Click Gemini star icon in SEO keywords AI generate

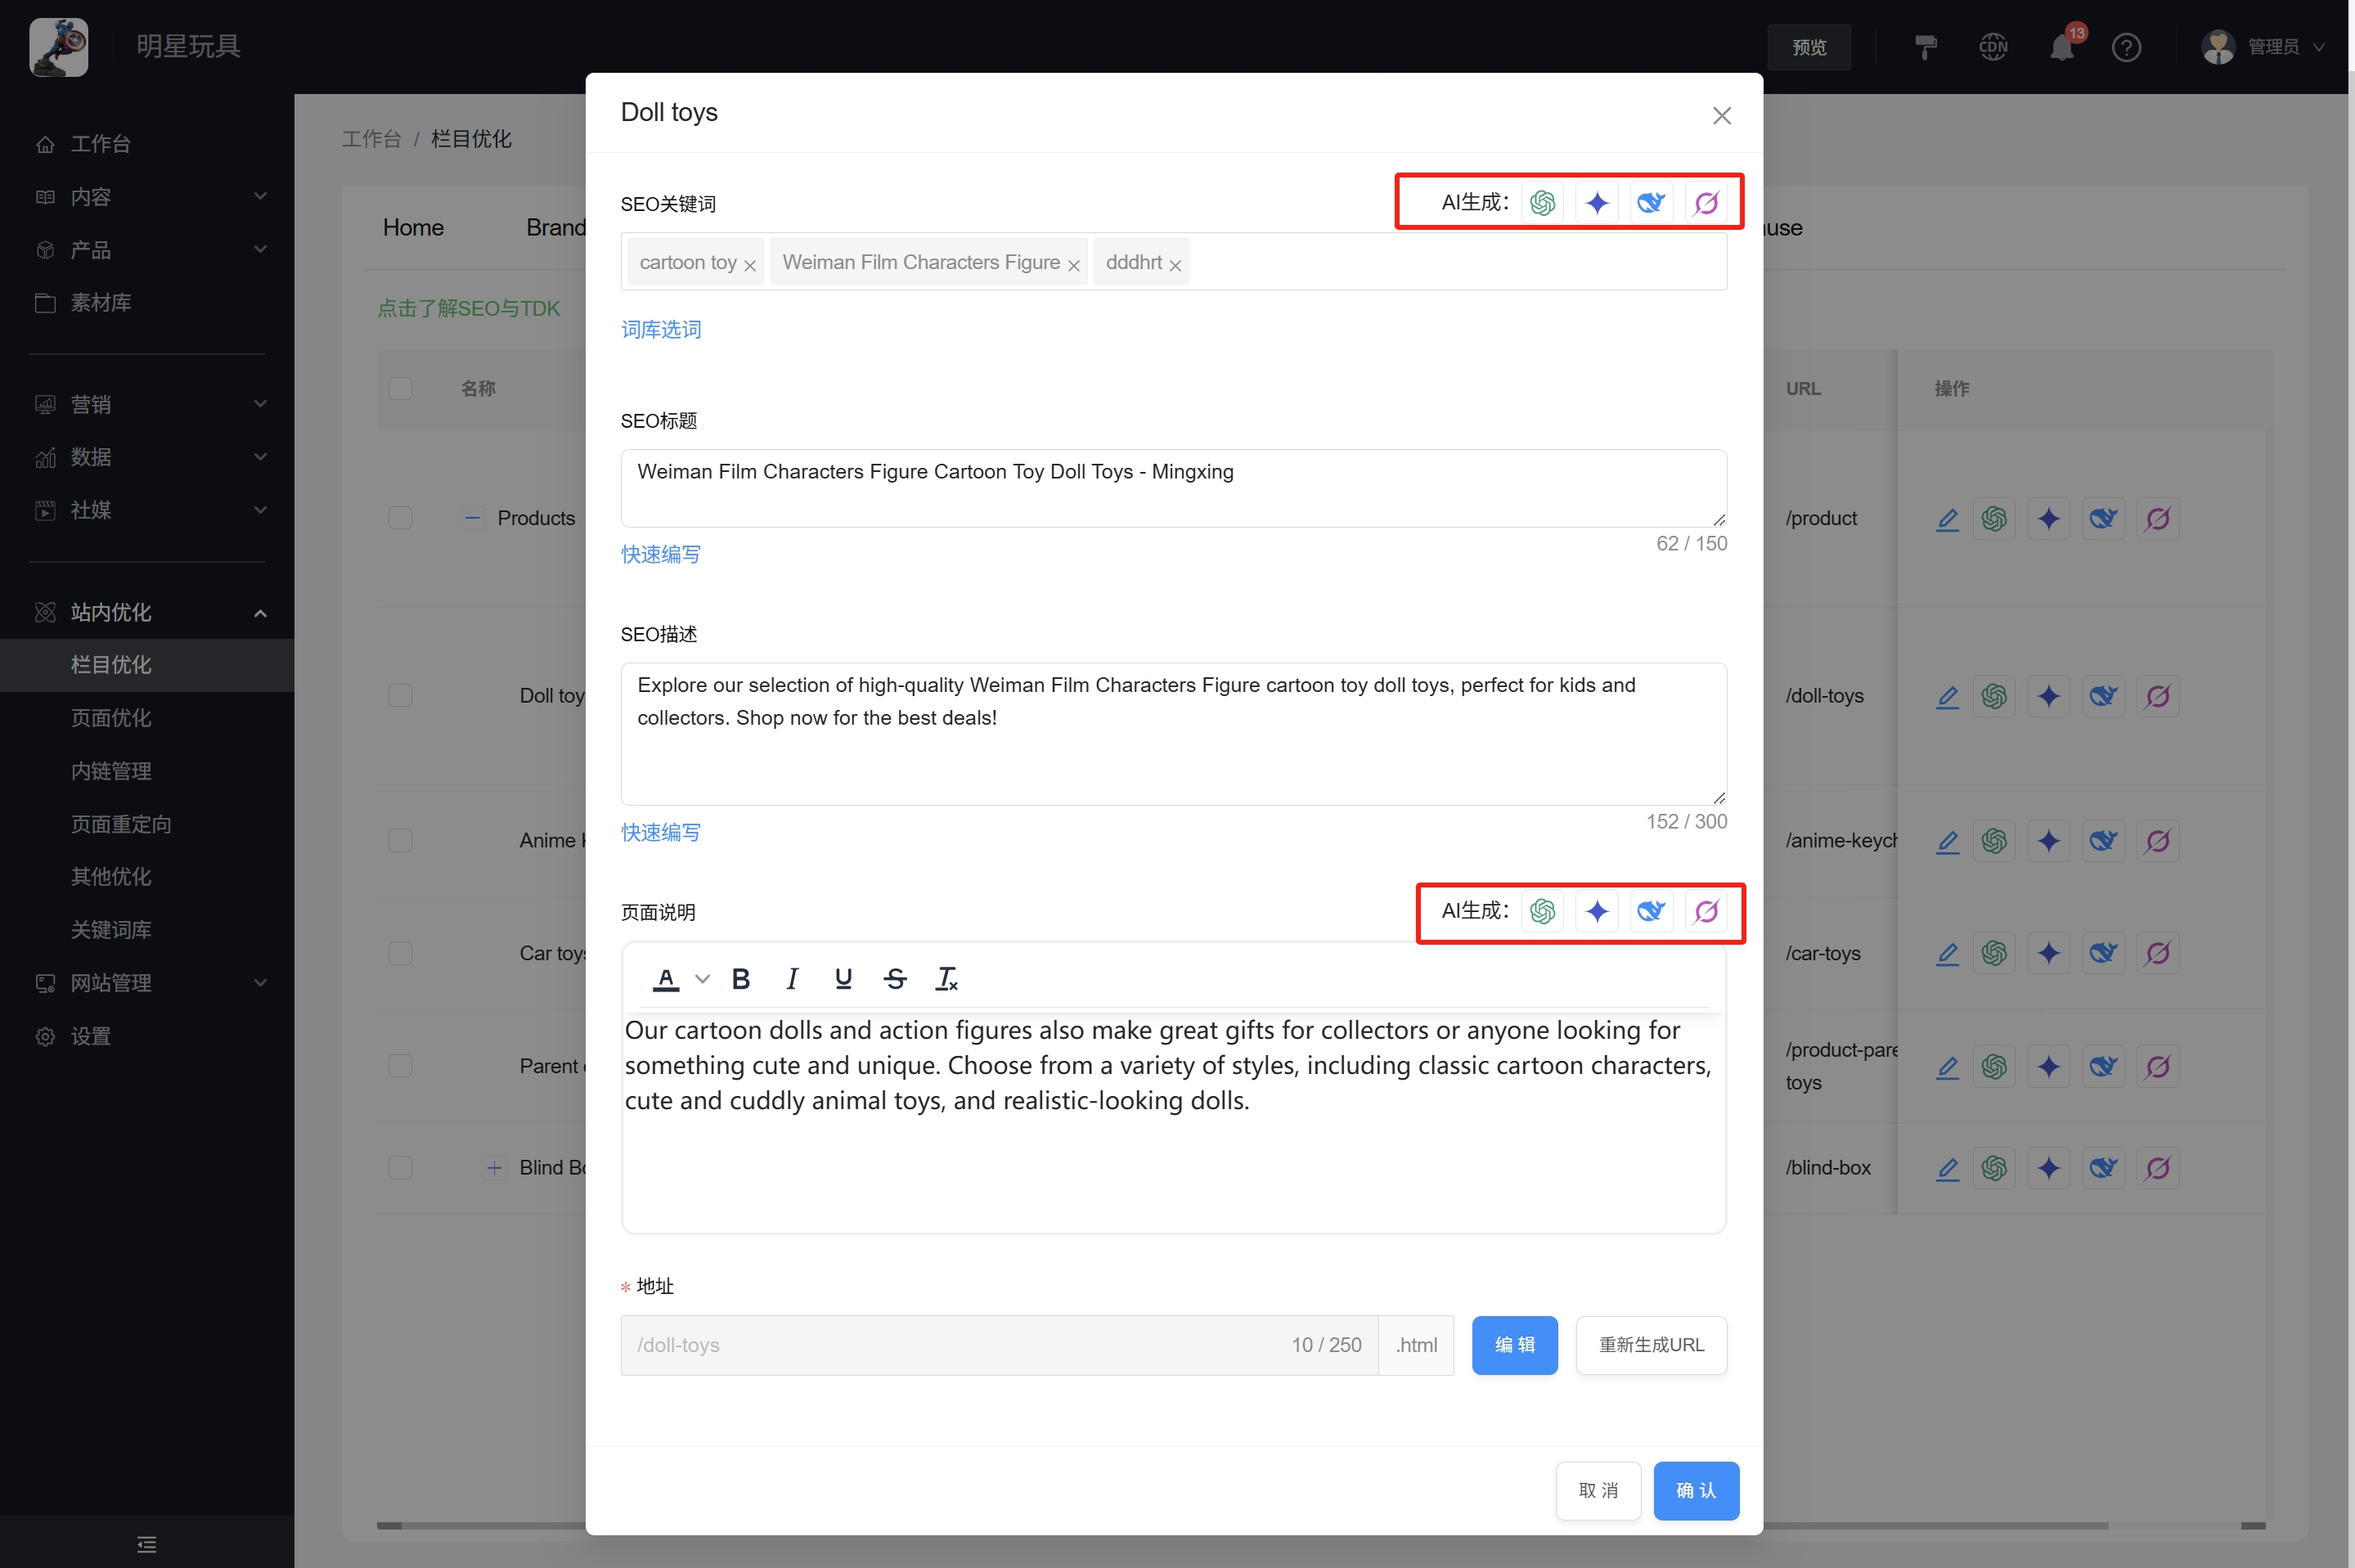click(x=1597, y=203)
